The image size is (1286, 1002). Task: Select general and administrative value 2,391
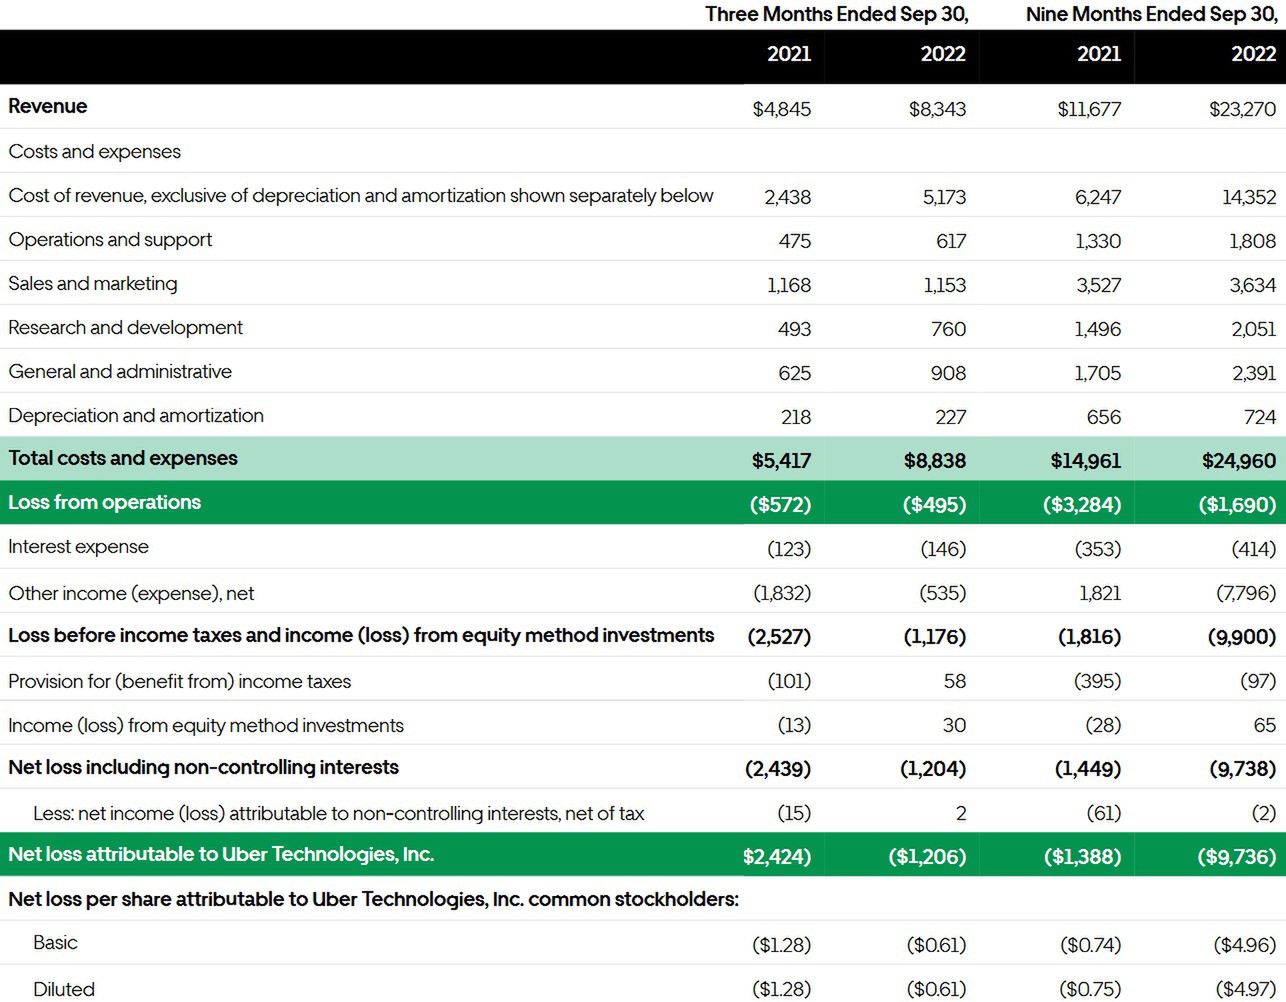[1254, 373]
